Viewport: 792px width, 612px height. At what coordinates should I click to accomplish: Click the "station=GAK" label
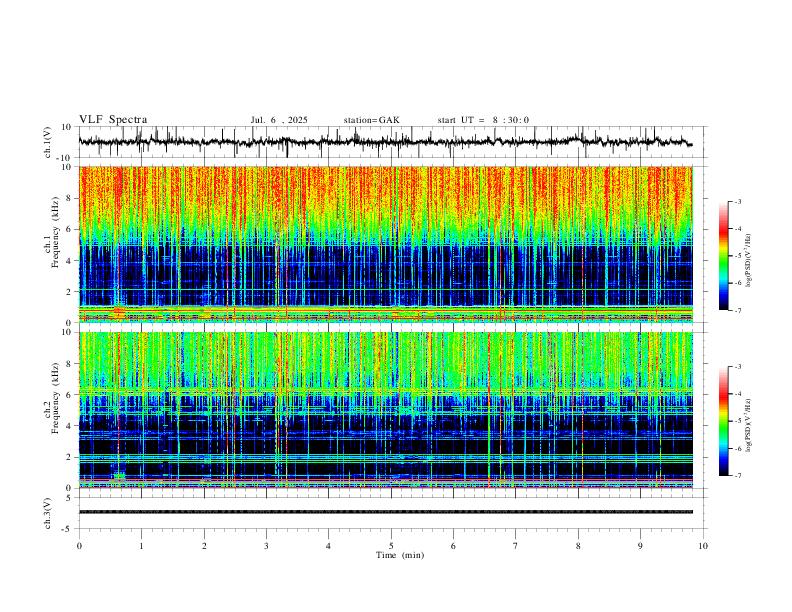coord(371,120)
